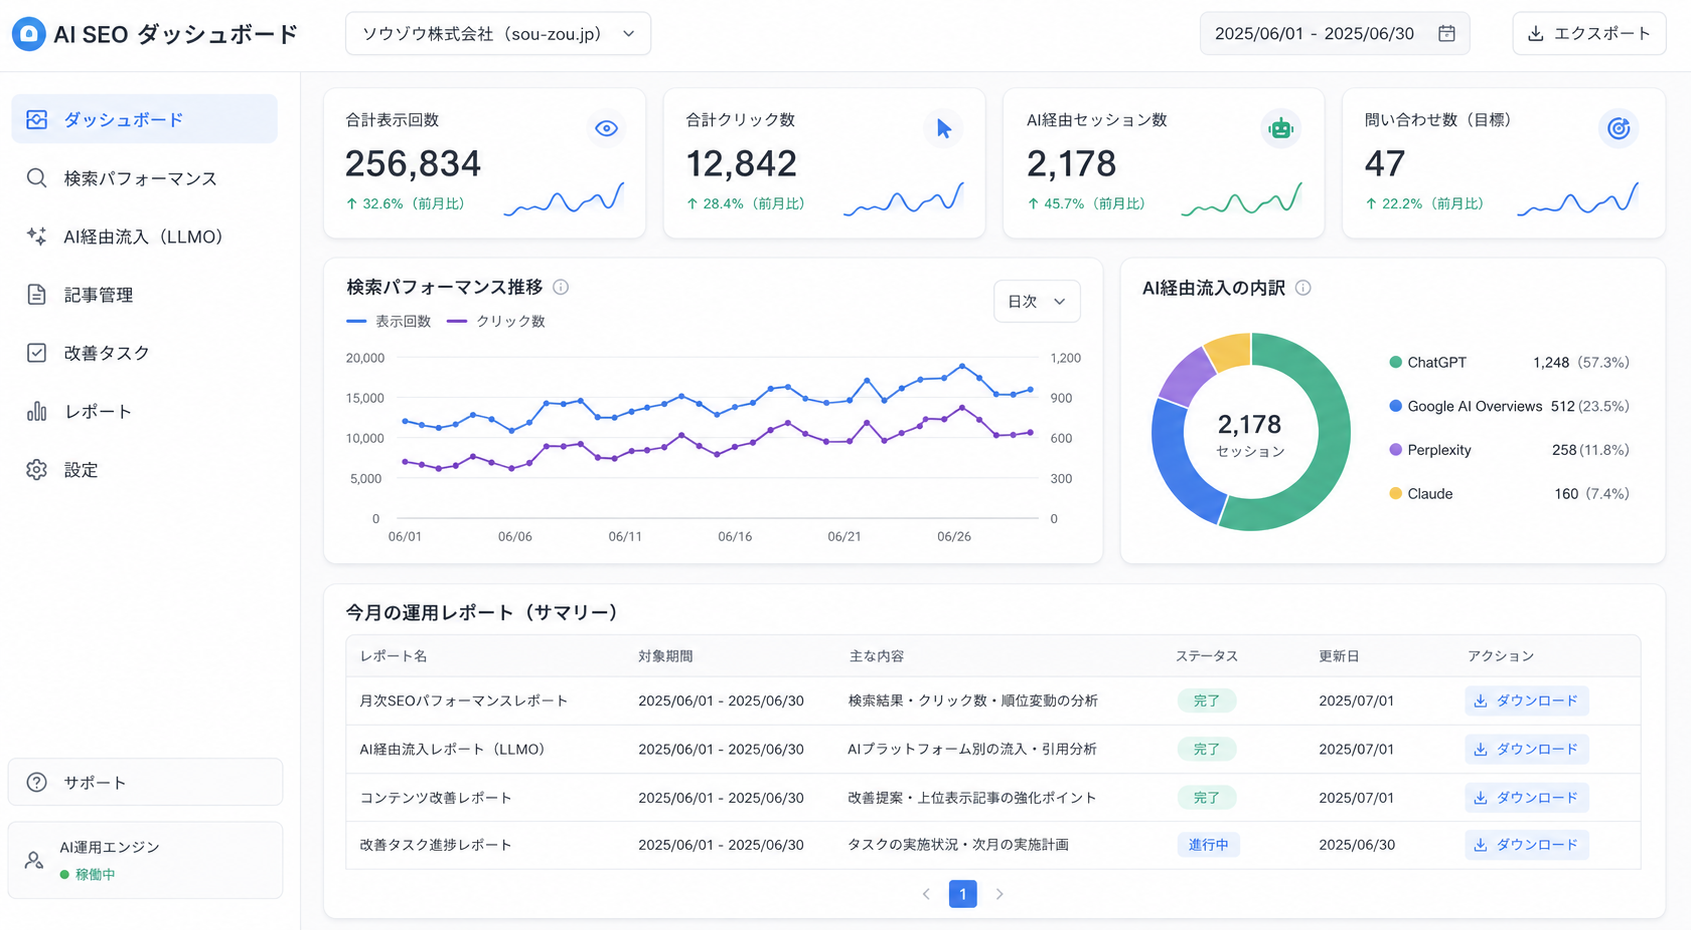Download 改善タスク進捗レポート
The height and width of the screenshot is (930, 1691).
pos(1527,845)
